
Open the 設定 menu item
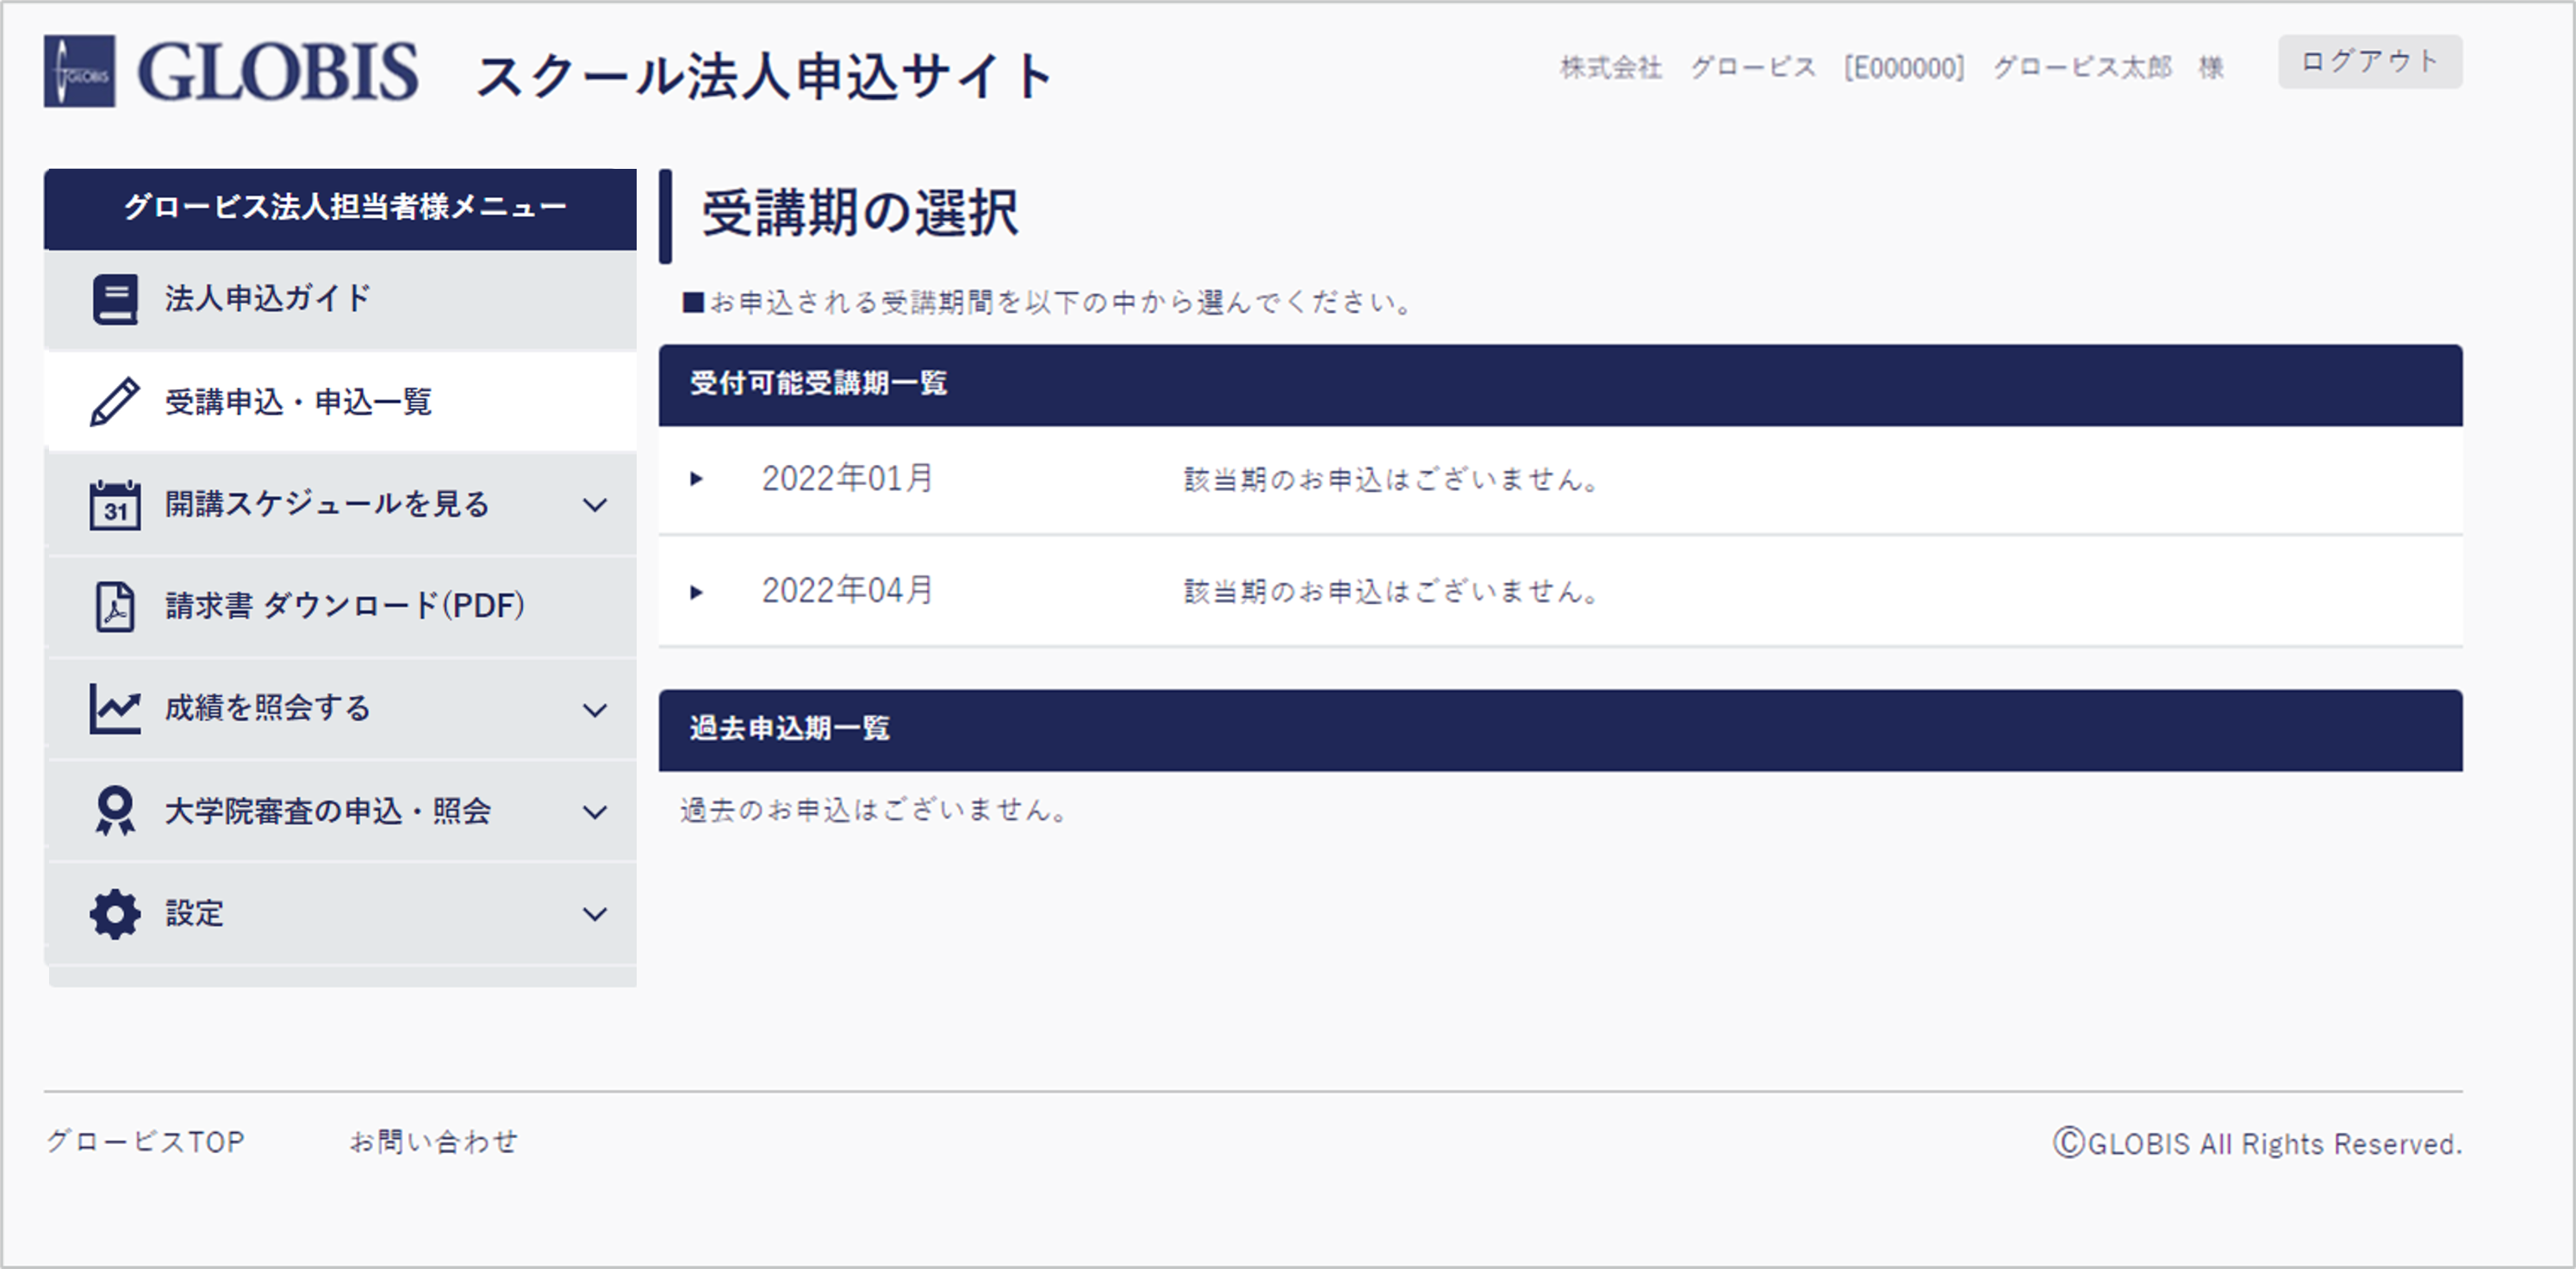(340, 914)
